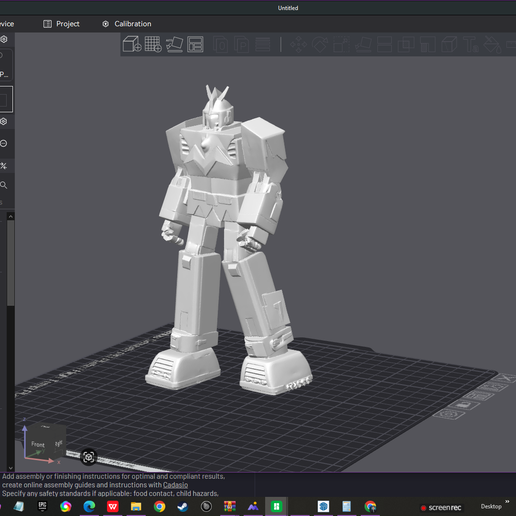The width and height of the screenshot is (516, 516).
Task: Select the robot model on the plate
Action: point(226,240)
